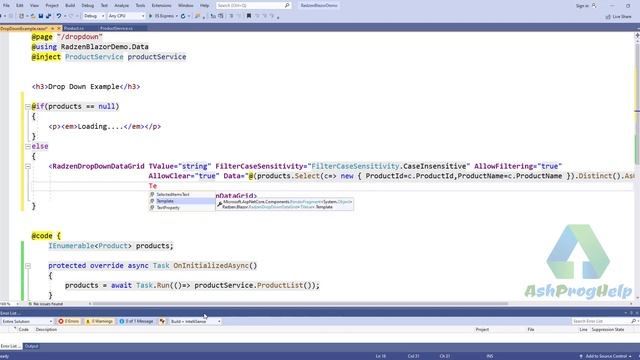Click the Search Error List field
Image resolution: width=640 pixels, height=360 pixels.
(x=604, y=321)
